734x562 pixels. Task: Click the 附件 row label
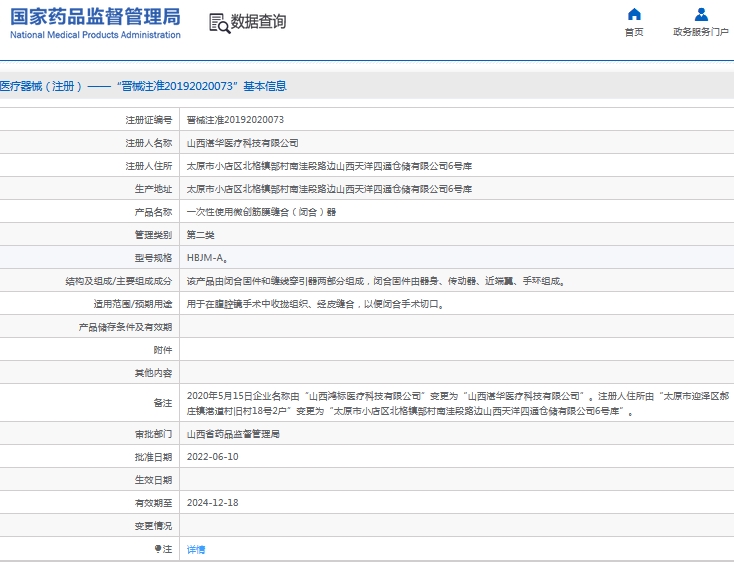click(x=162, y=350)
